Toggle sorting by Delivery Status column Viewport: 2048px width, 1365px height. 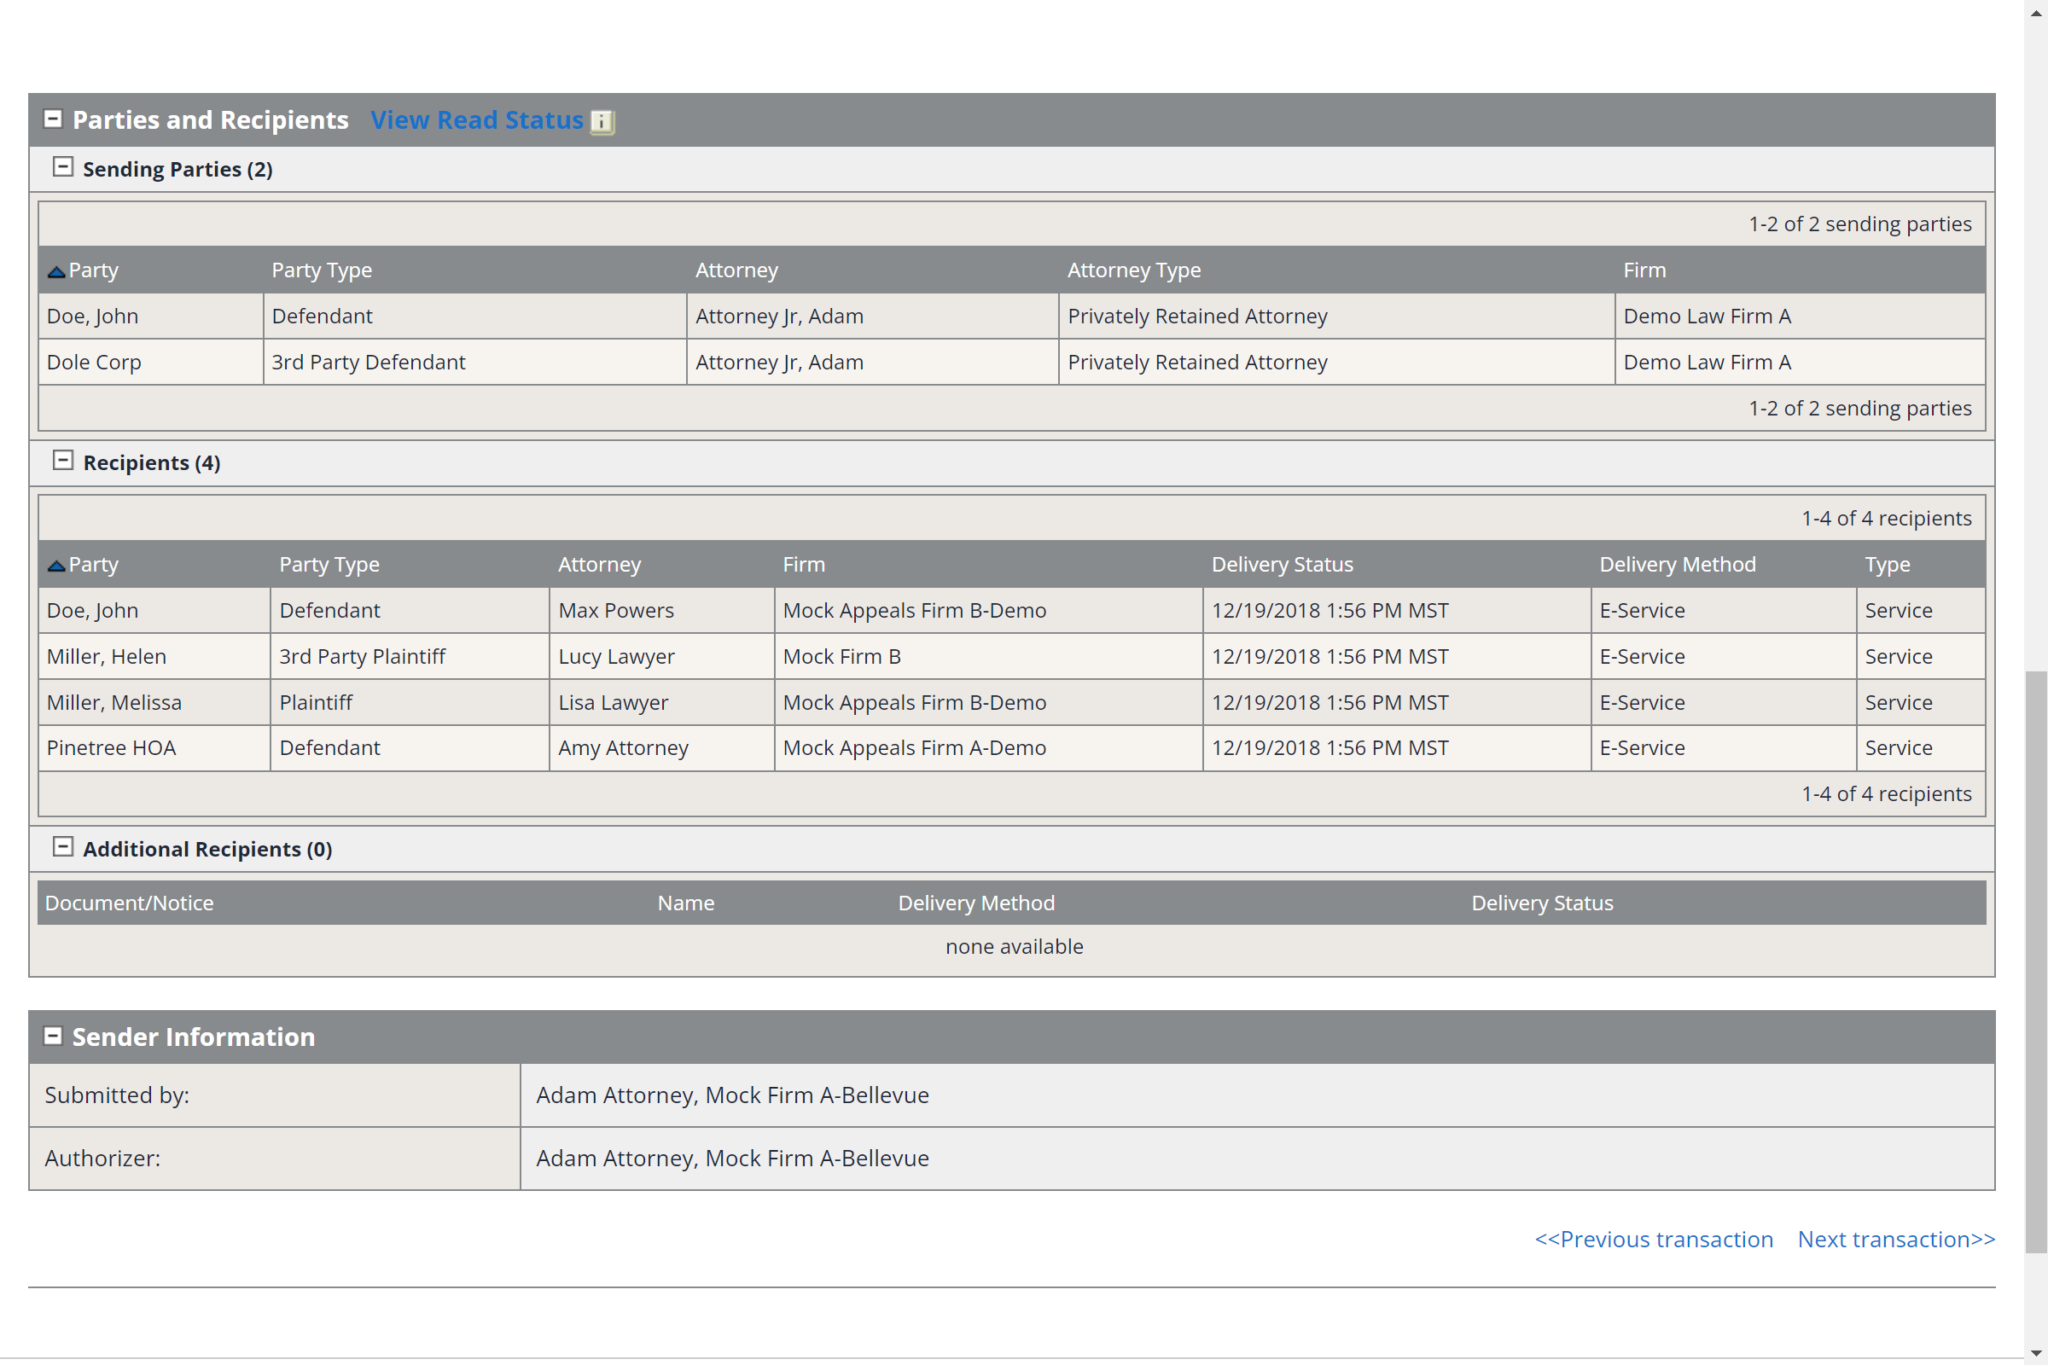coord(1283,564)
